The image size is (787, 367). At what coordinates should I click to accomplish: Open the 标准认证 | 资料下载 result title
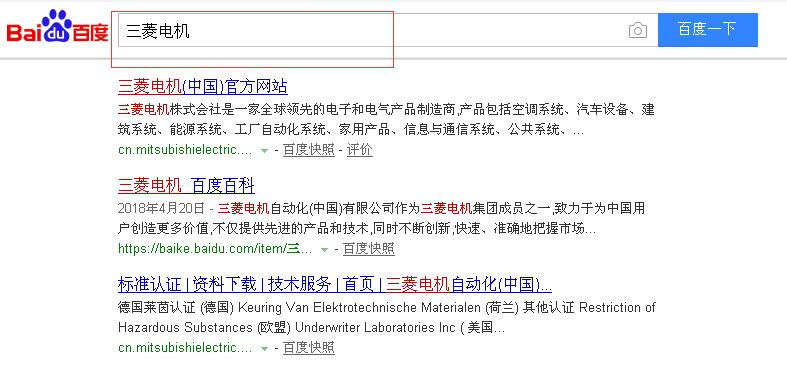coord(335,285)
